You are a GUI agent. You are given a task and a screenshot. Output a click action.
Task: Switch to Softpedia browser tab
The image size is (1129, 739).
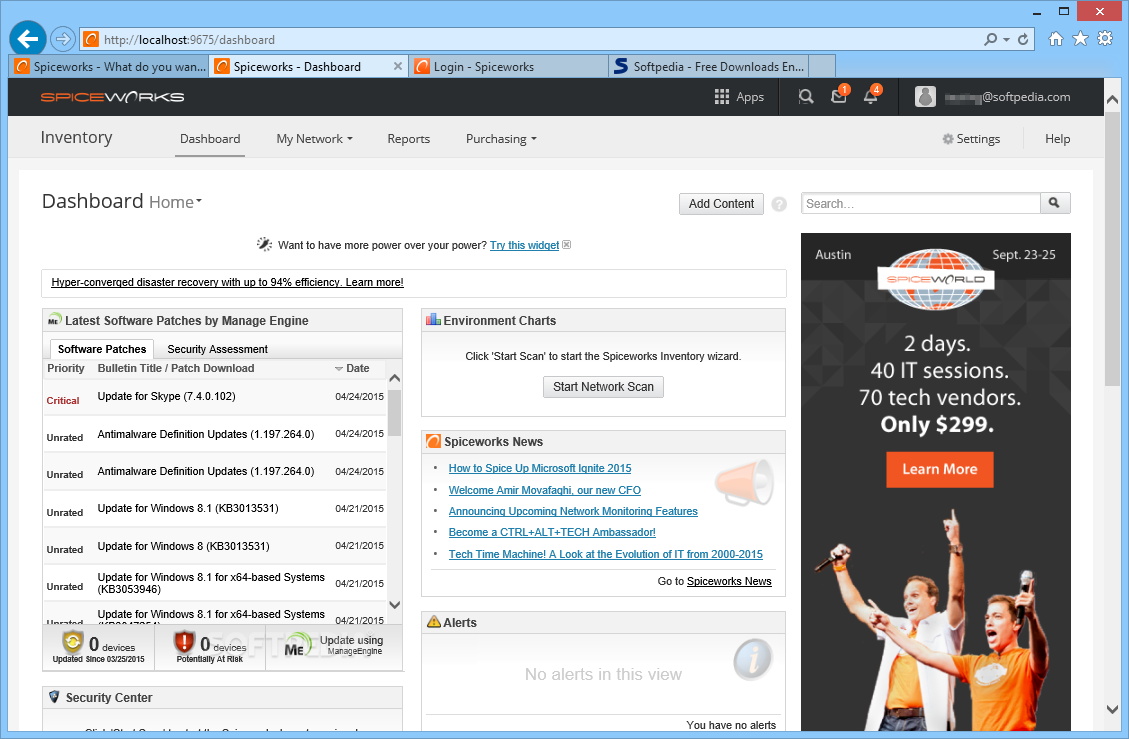click(x=709, y=66)
